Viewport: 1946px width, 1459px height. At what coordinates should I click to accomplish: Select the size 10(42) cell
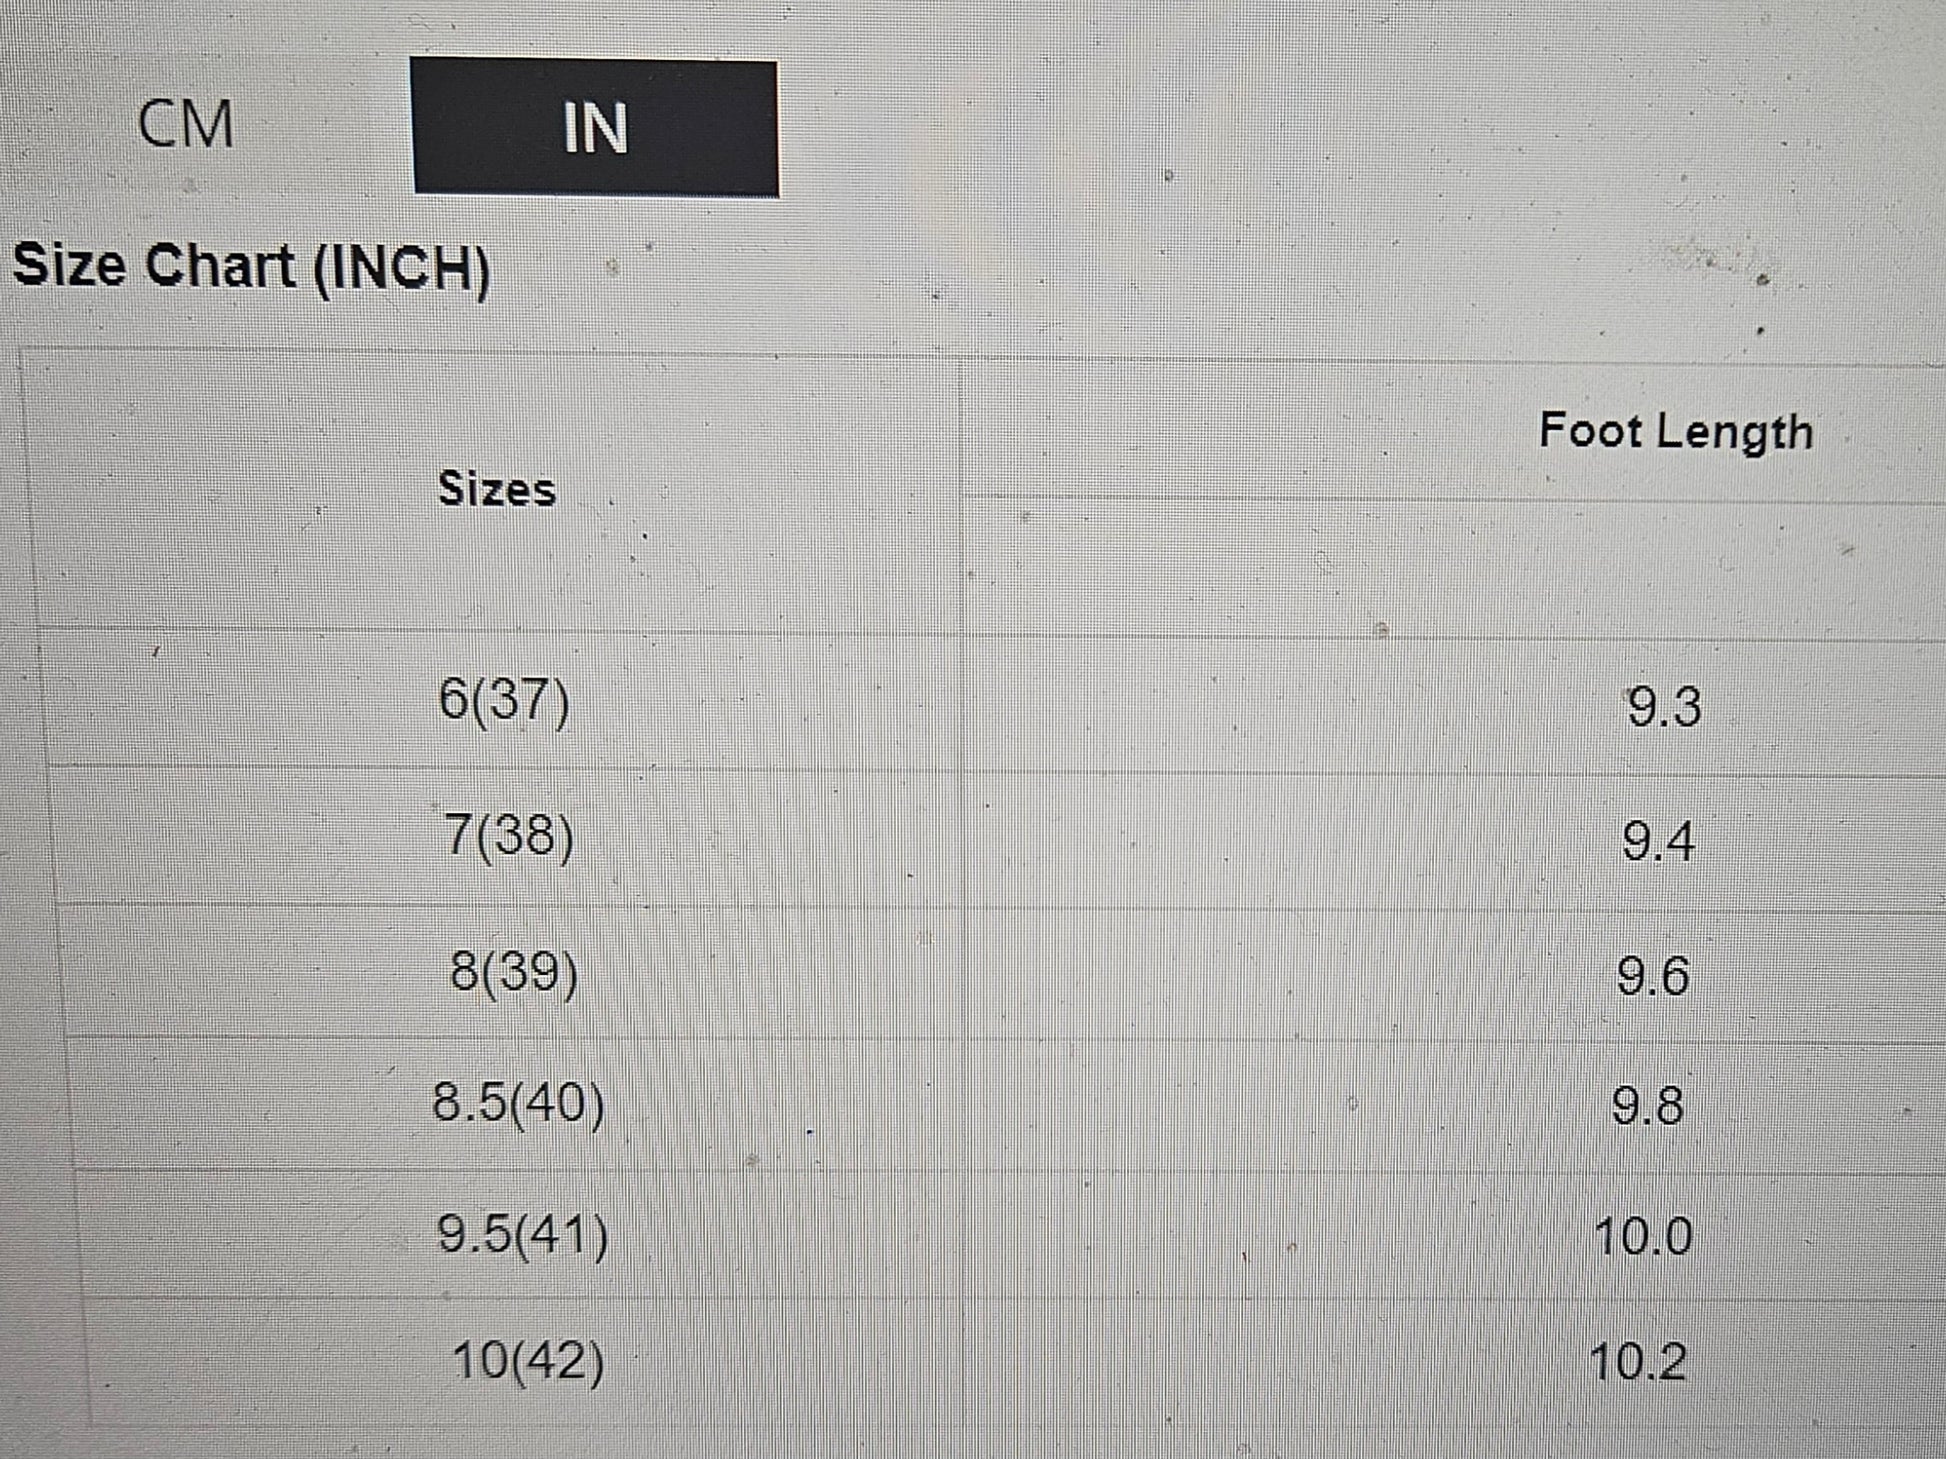528,1362
